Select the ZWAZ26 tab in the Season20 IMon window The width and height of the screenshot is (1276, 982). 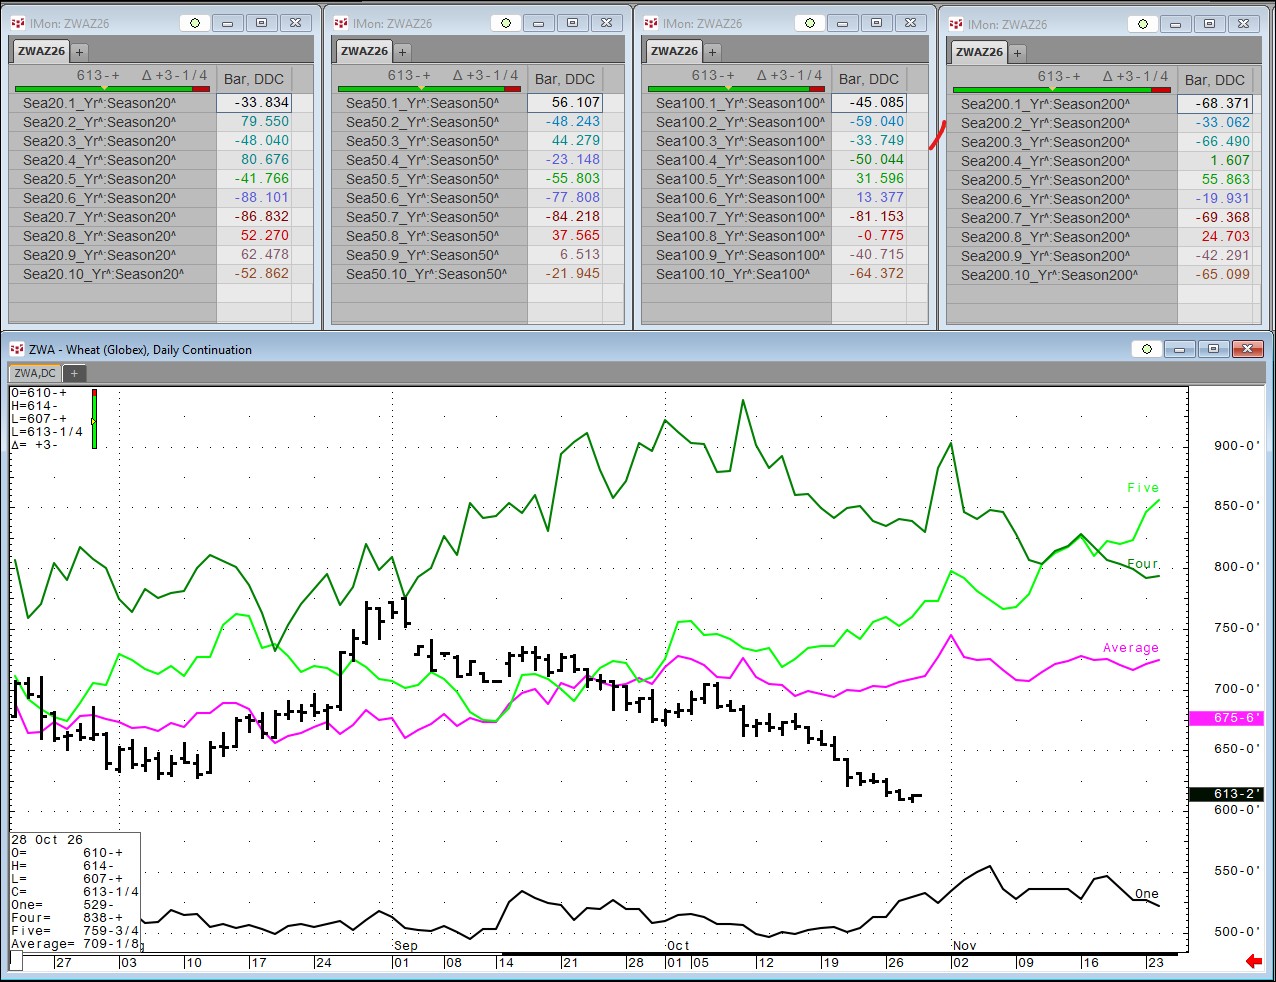(41, 51)
